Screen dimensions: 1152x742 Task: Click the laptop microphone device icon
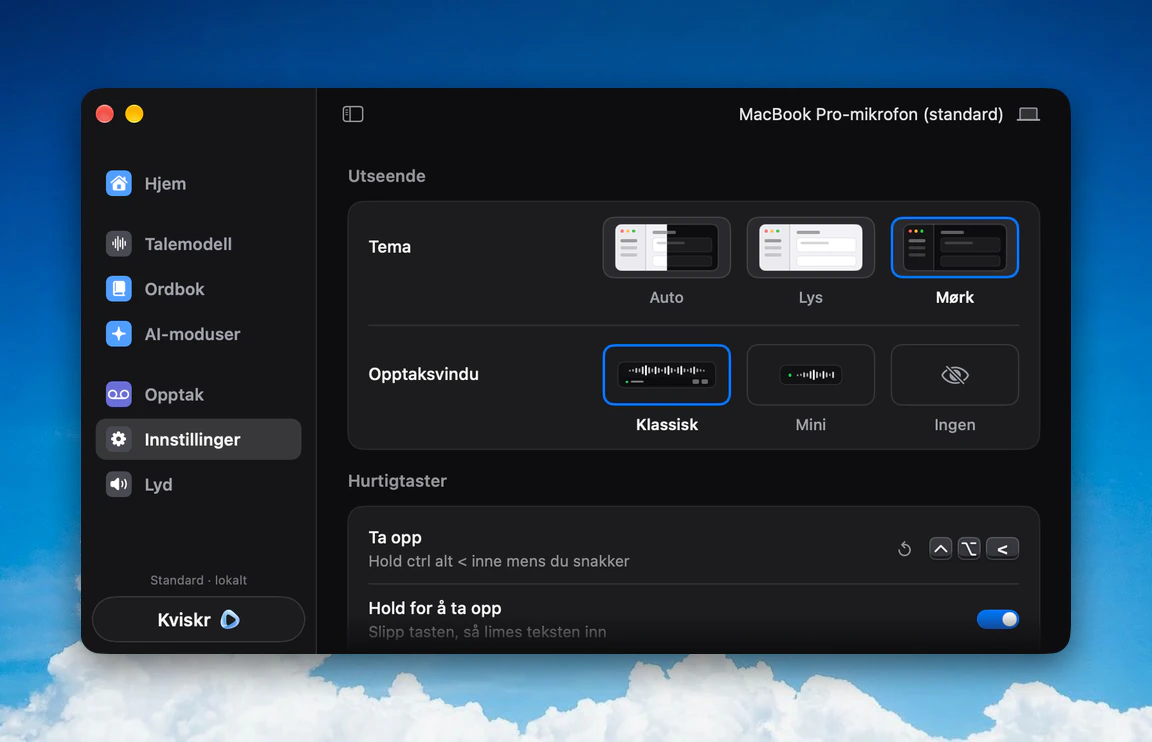click(1028, 114)
